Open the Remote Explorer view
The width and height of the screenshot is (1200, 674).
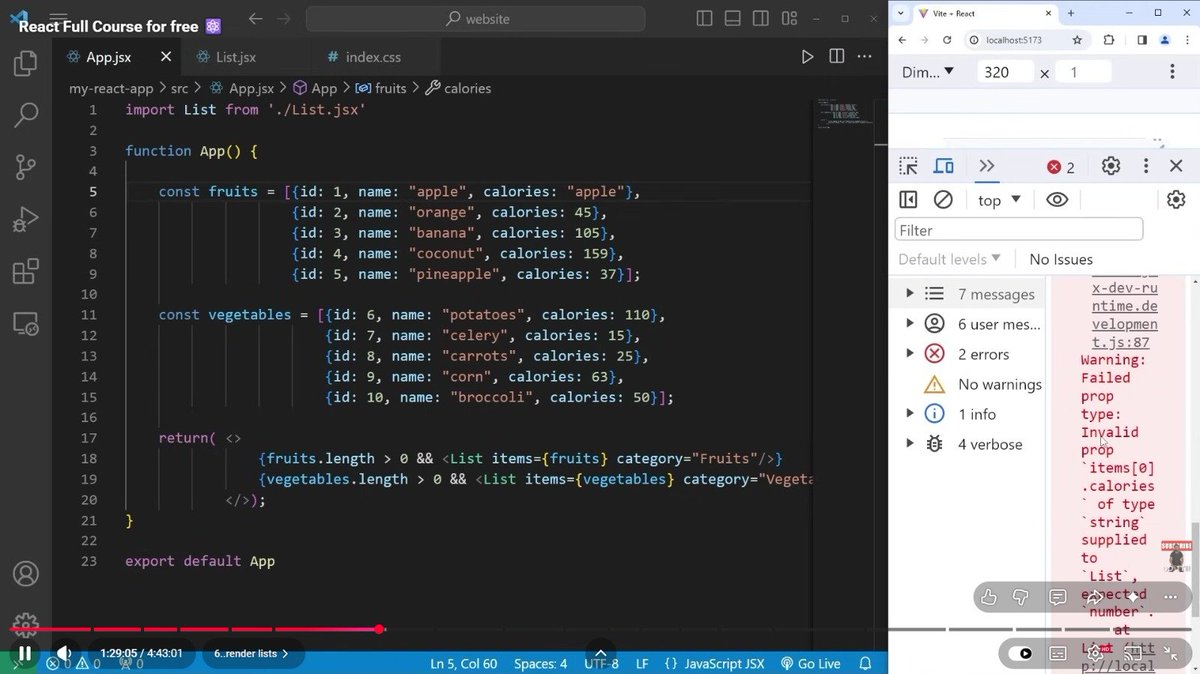click(26, 323)
